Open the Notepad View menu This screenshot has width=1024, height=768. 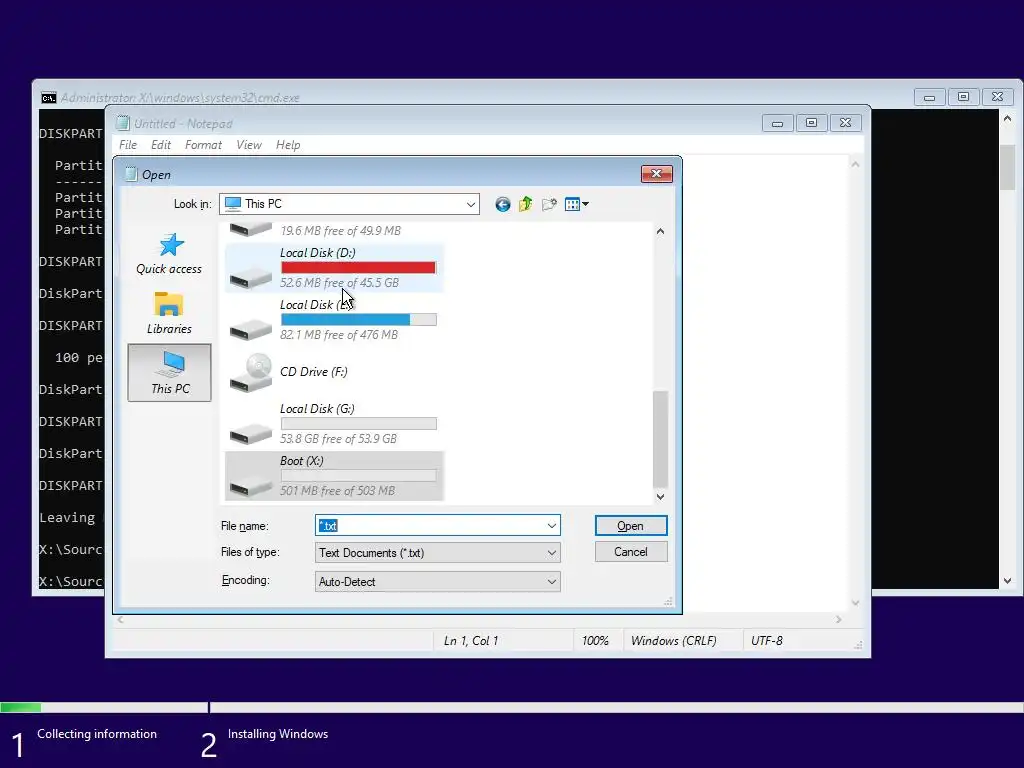249,145
